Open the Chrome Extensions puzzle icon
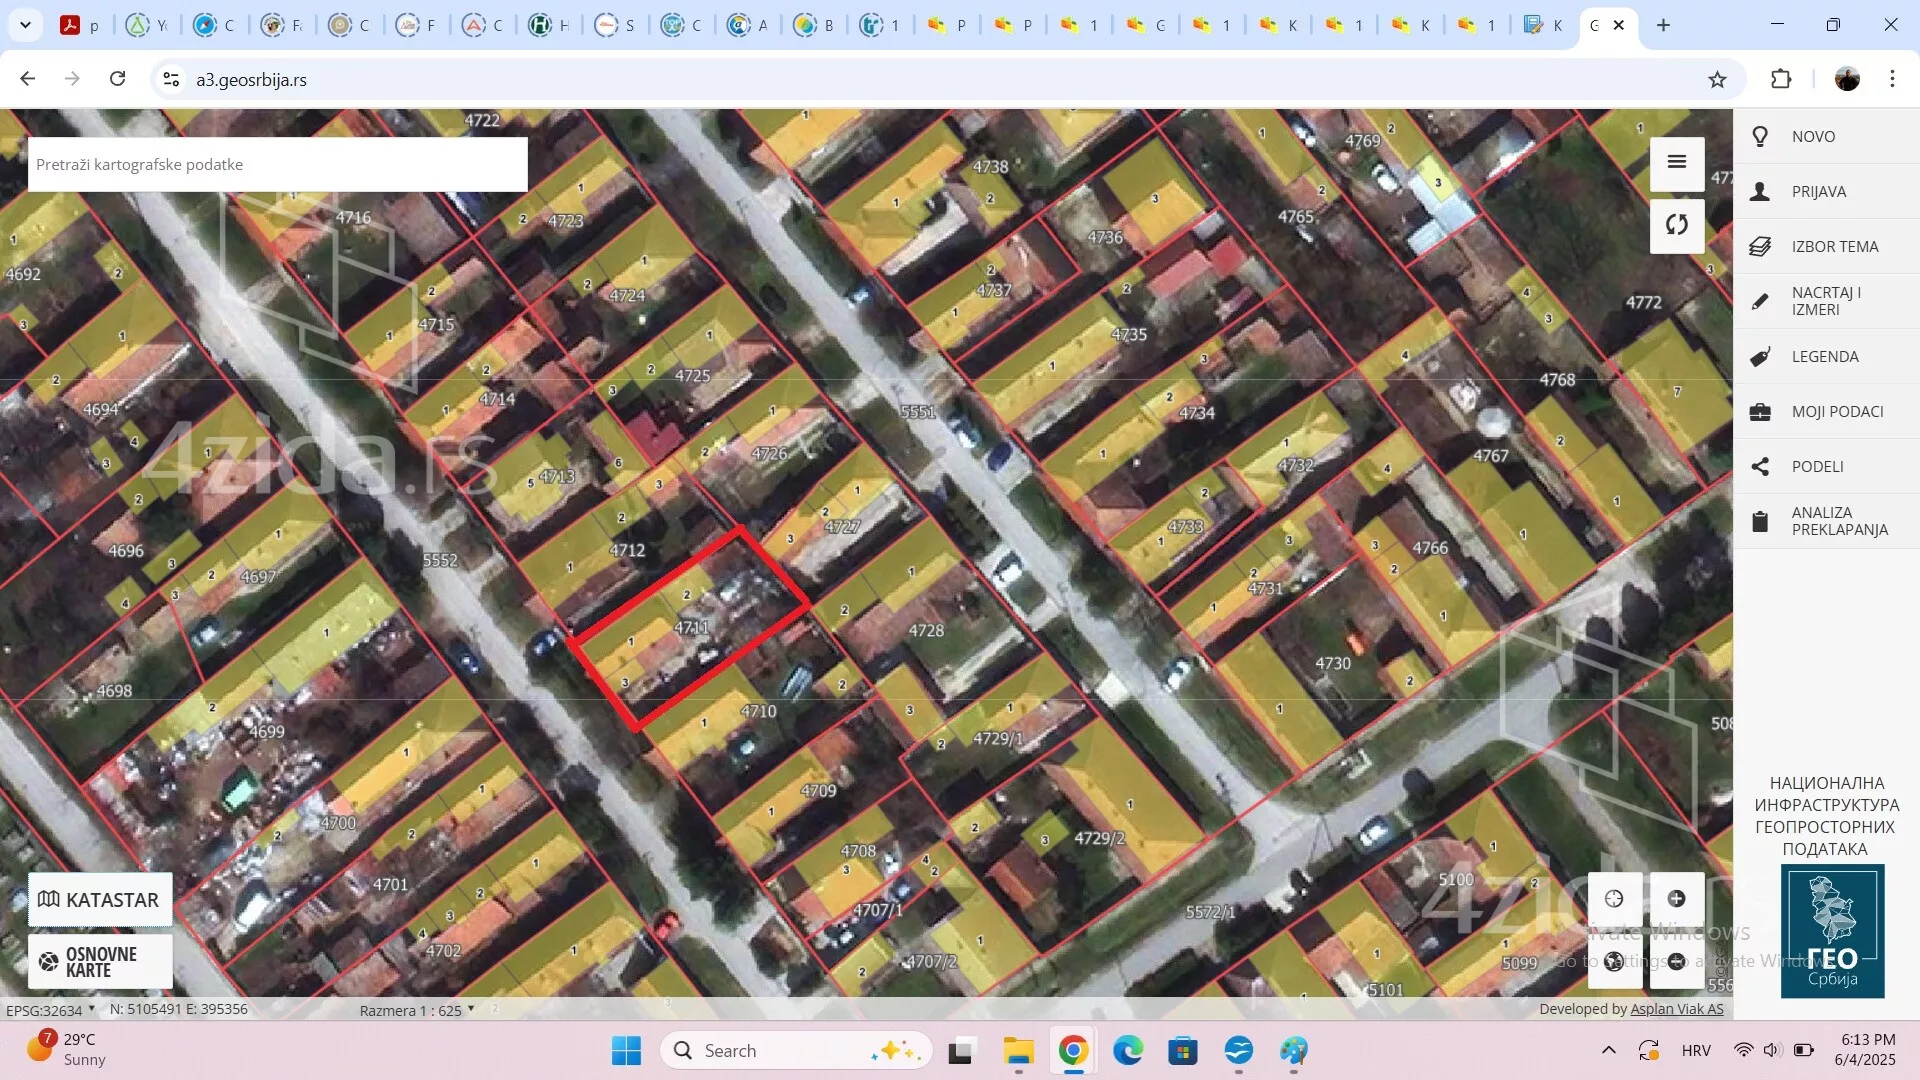The width and height of the screenshot is (1920, 1080). [x=1781, y=79]
